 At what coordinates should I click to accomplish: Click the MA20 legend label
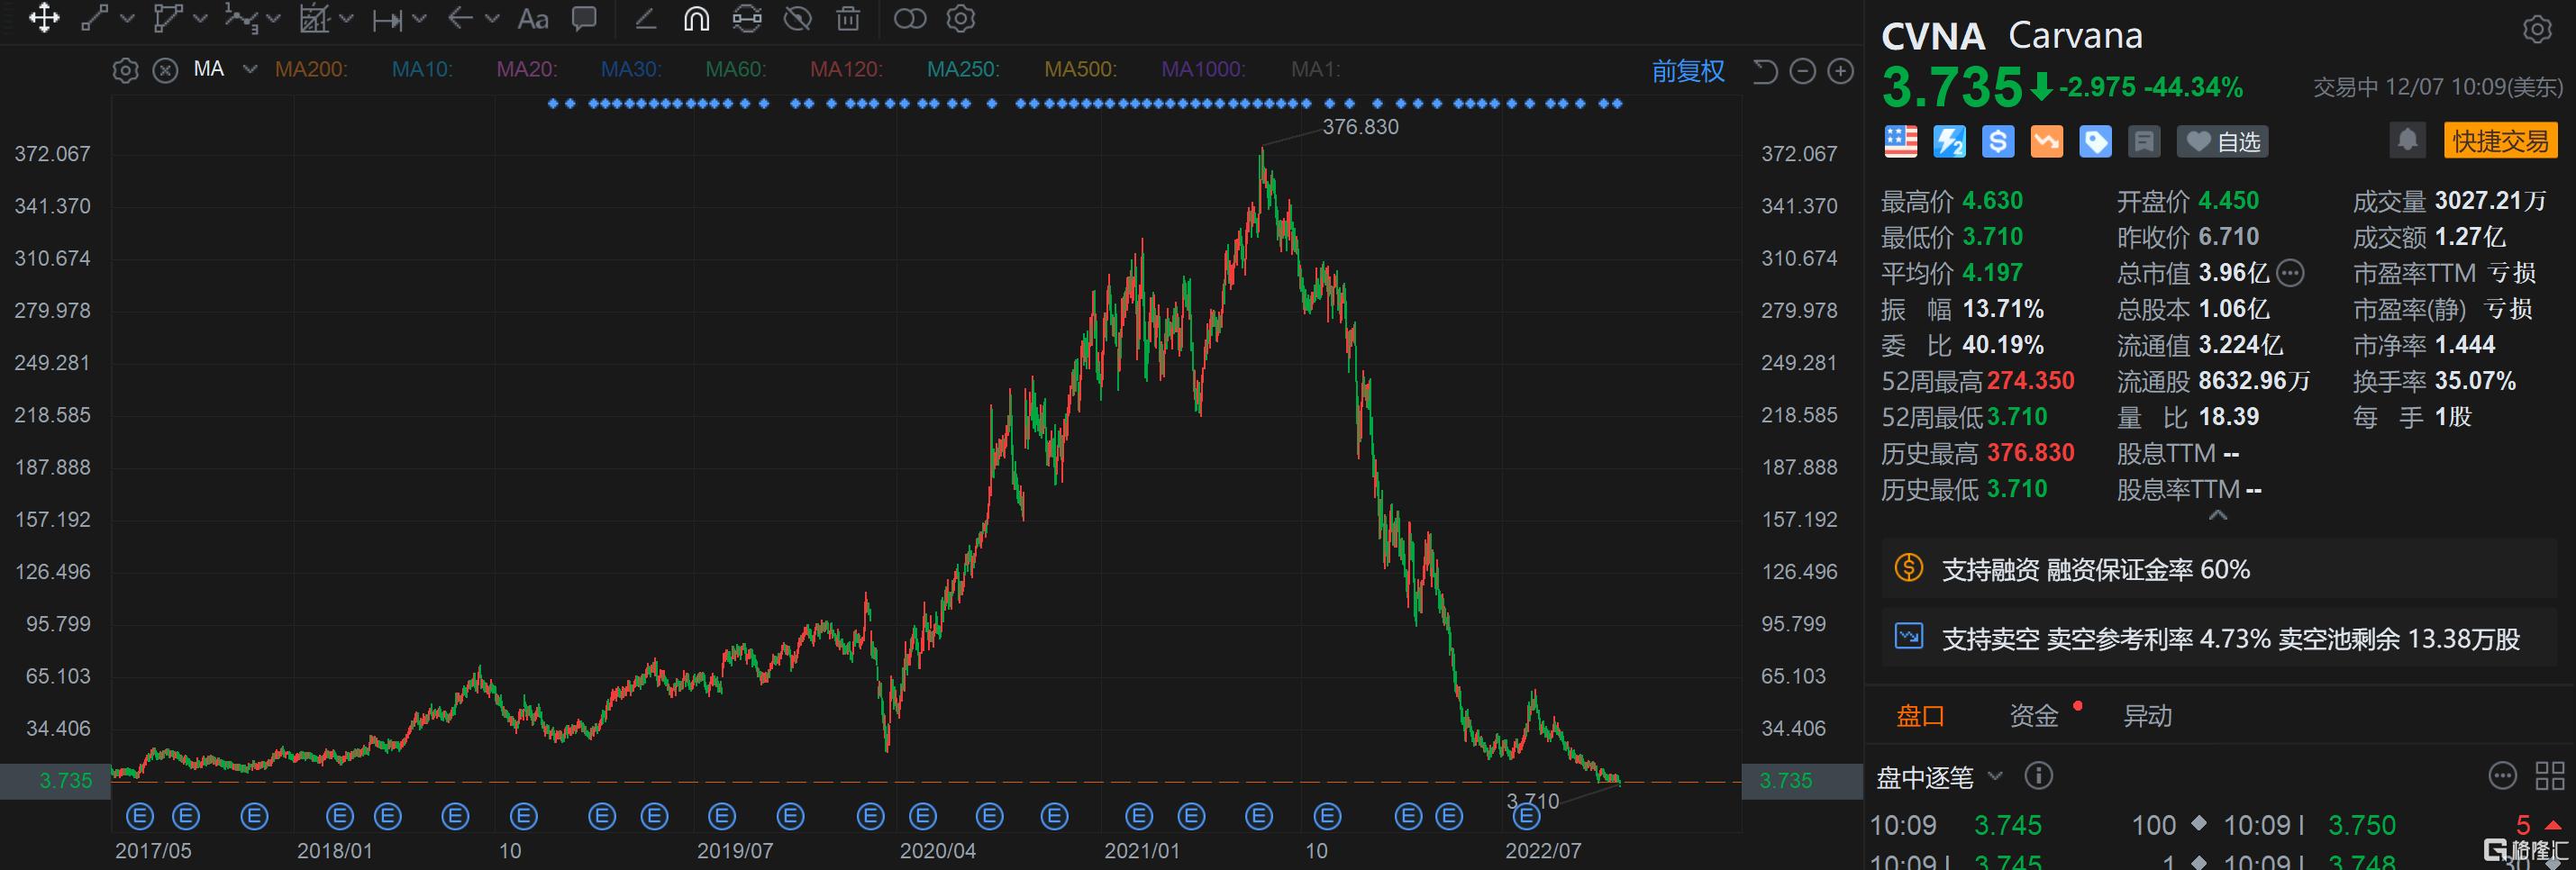coord(527,69)
